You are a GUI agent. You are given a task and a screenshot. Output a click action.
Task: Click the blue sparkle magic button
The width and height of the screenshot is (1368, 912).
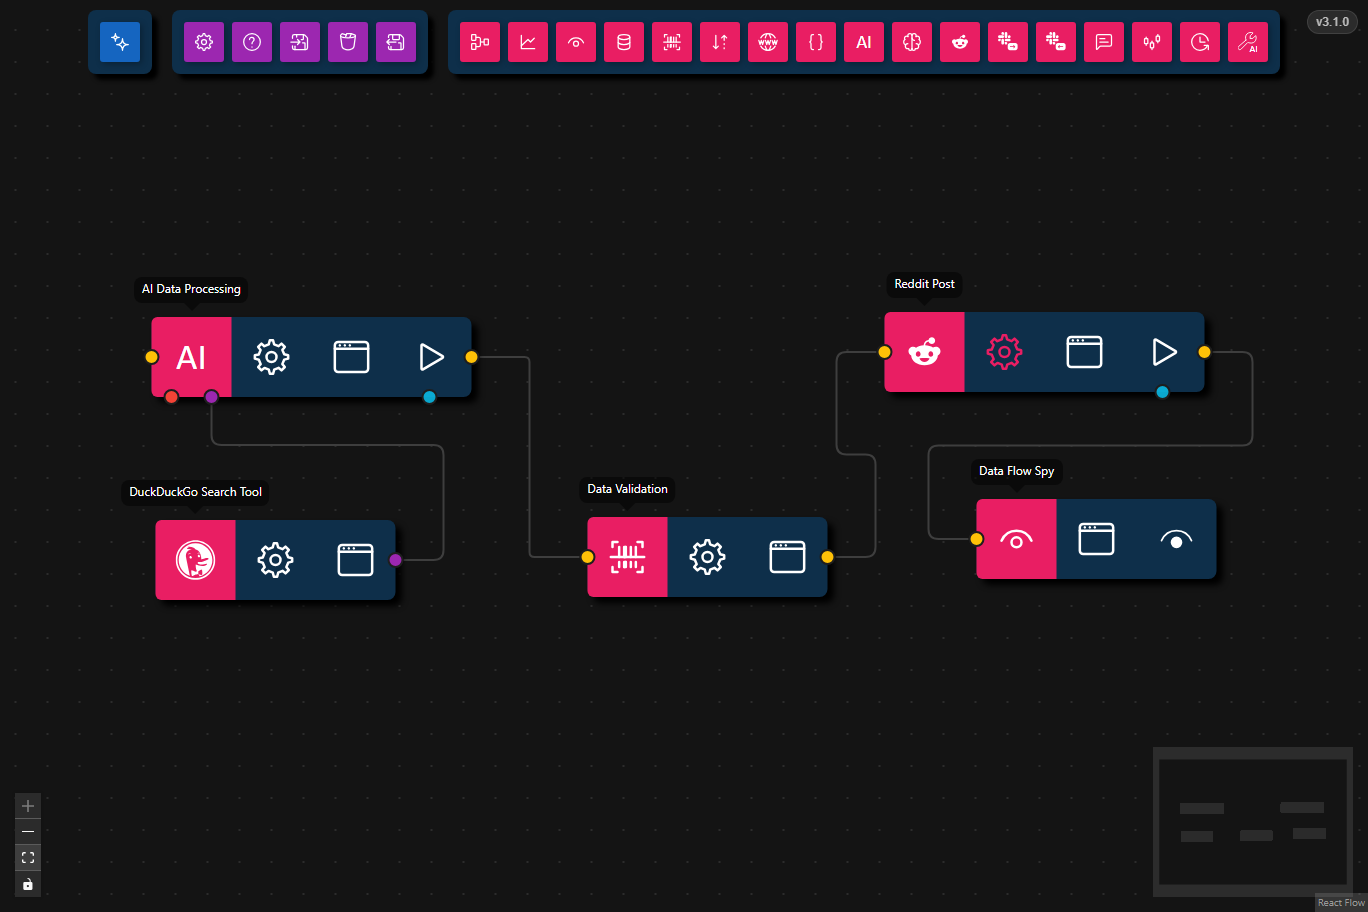tap(120, 42)
